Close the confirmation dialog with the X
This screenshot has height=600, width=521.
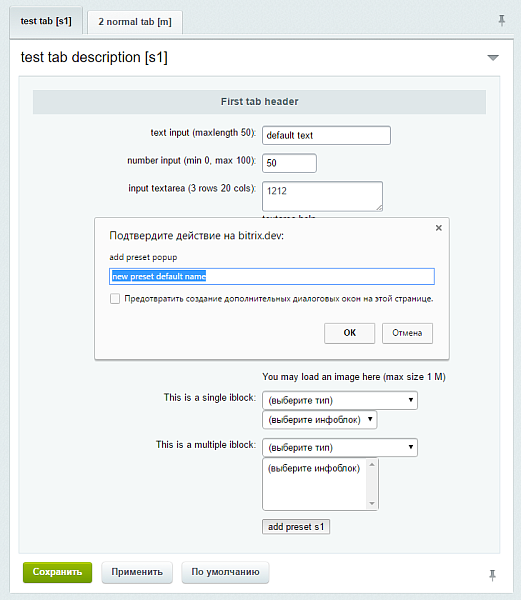tap(439, 228)
